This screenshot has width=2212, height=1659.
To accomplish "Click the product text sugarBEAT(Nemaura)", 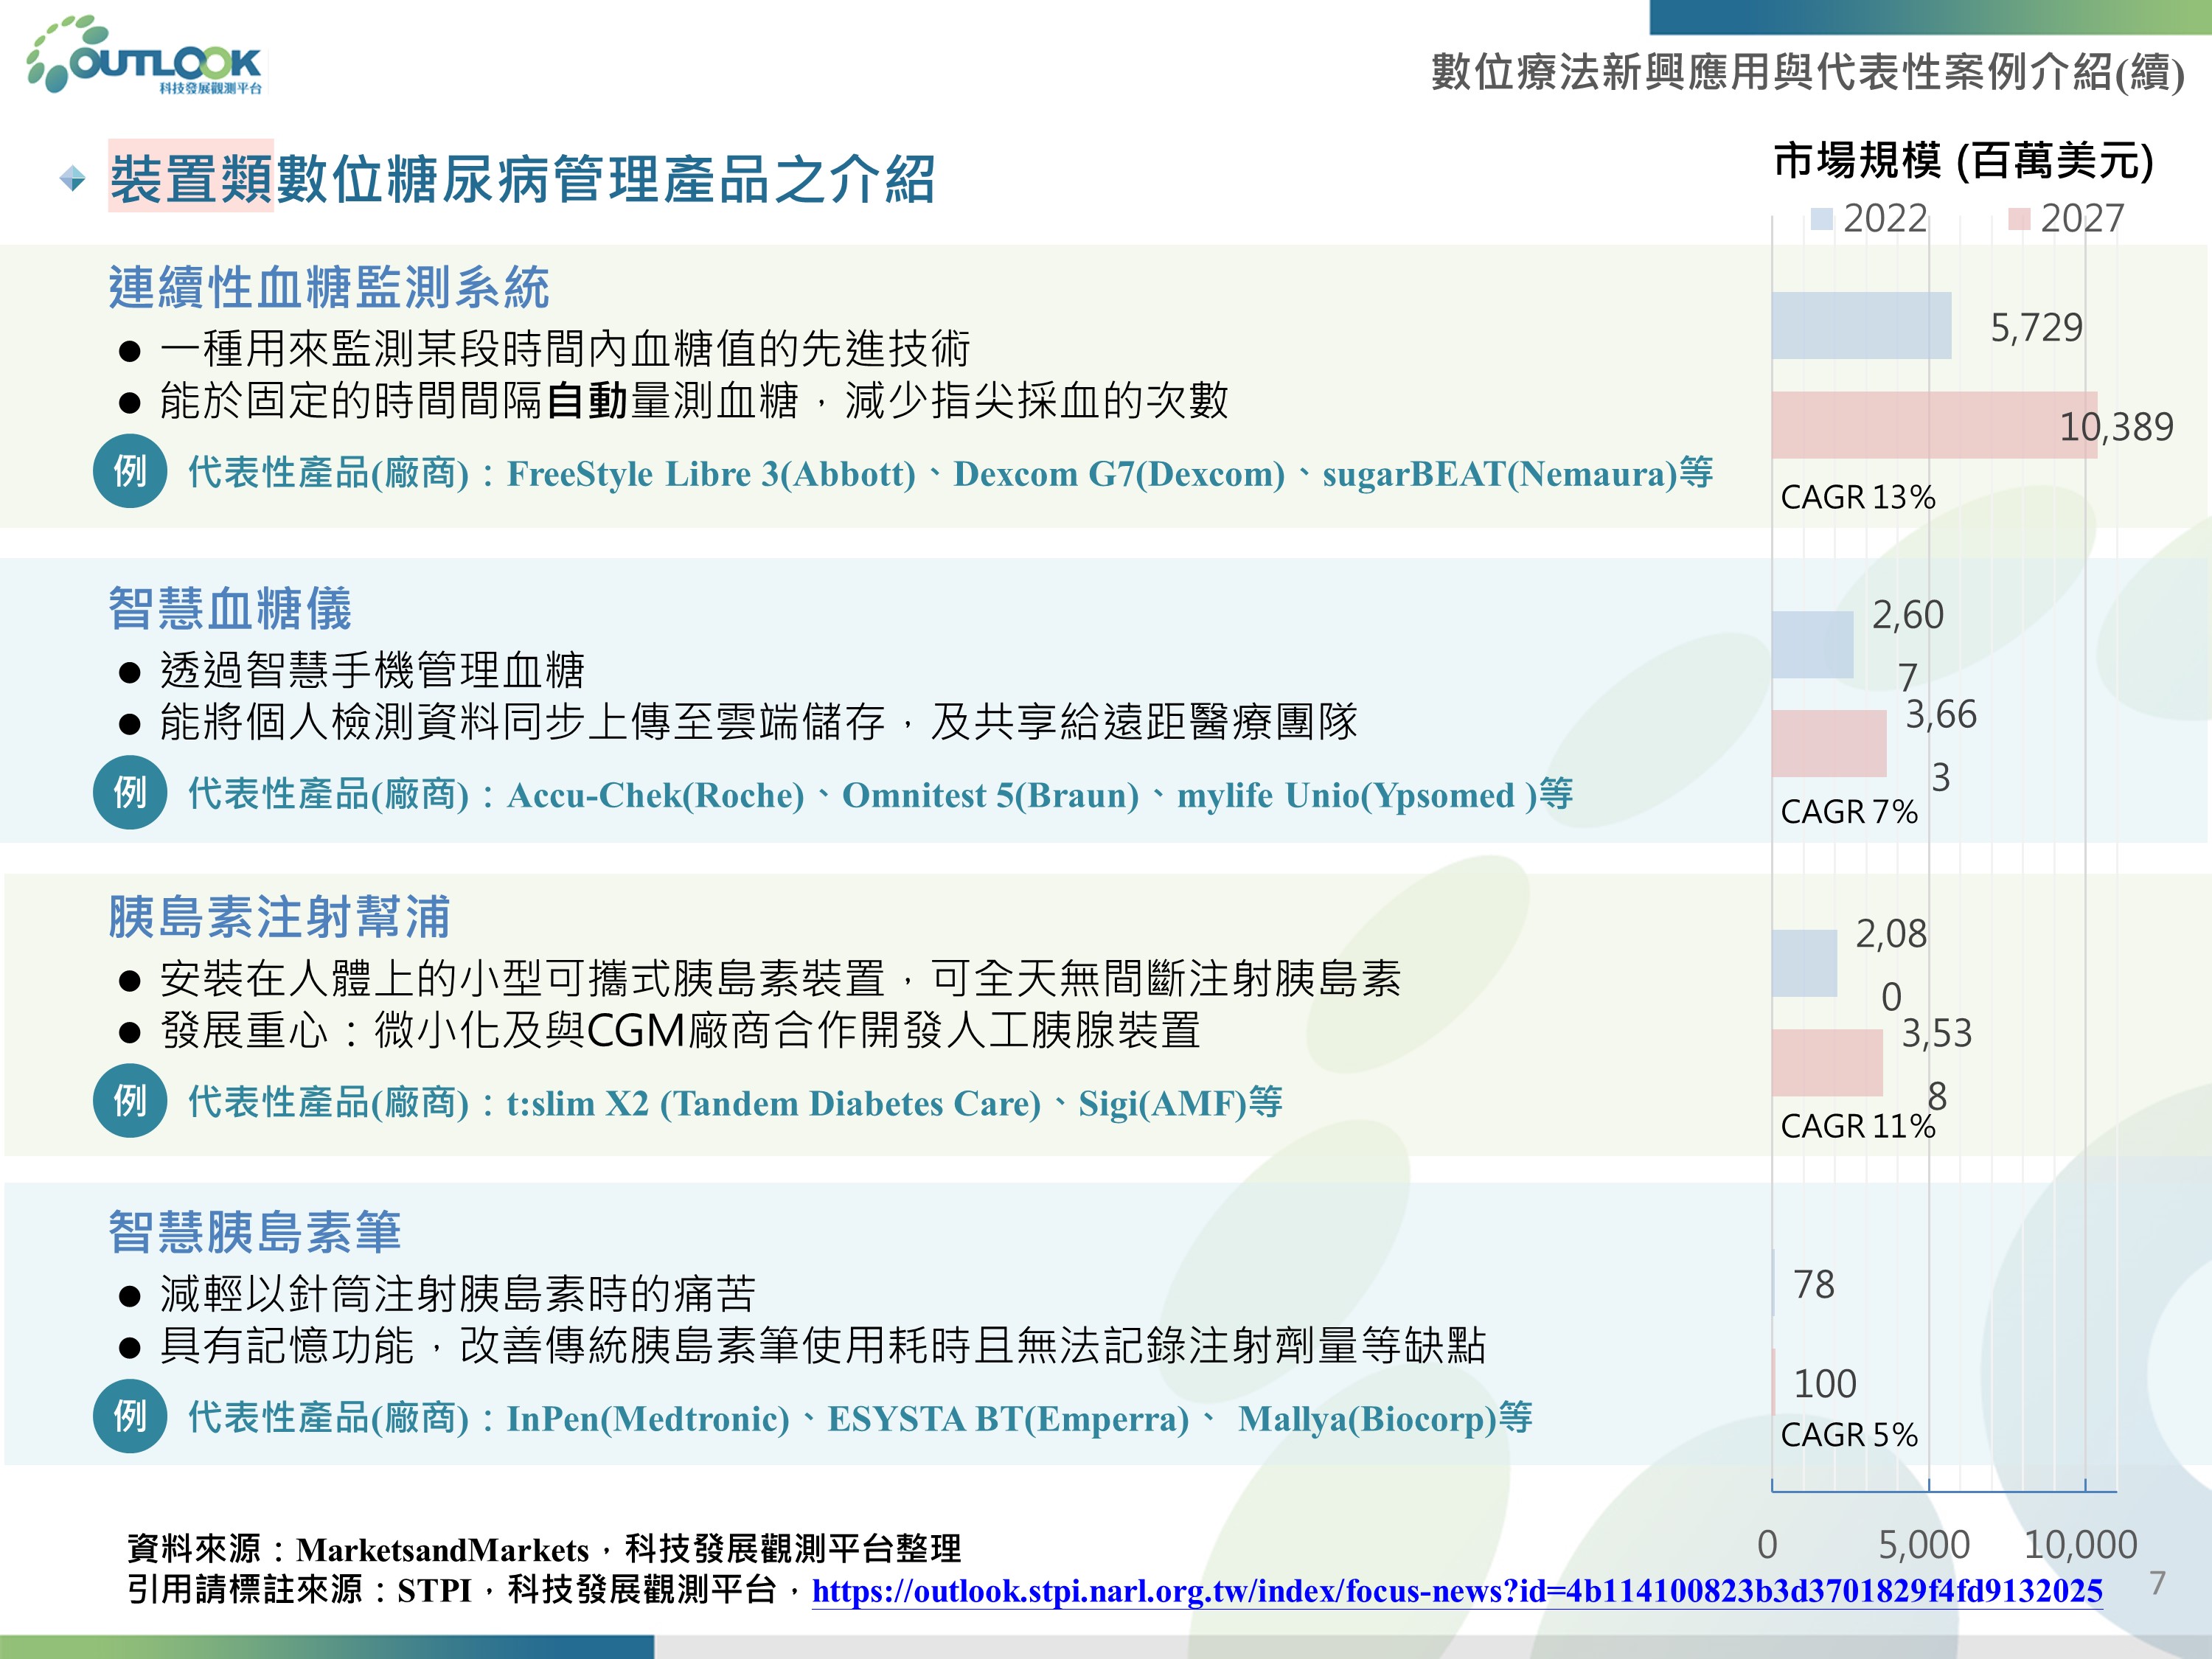I will click(1500, 474).
